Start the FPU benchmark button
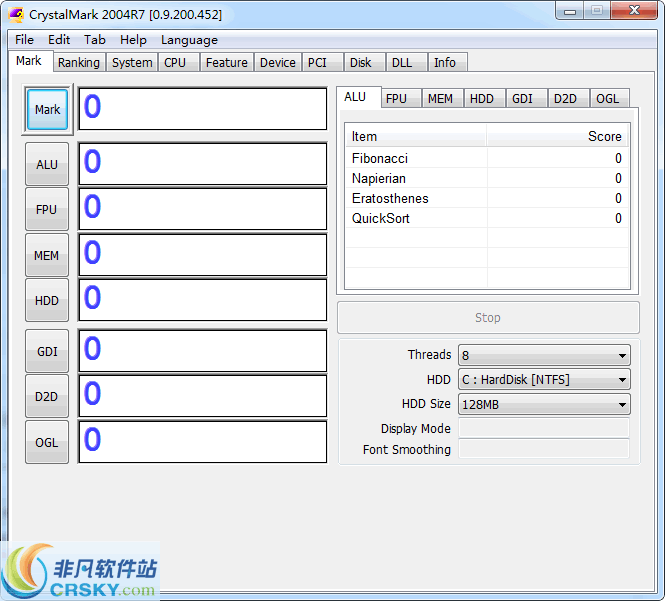Viewport: 665px width, 601px height. tap(47, 209)
